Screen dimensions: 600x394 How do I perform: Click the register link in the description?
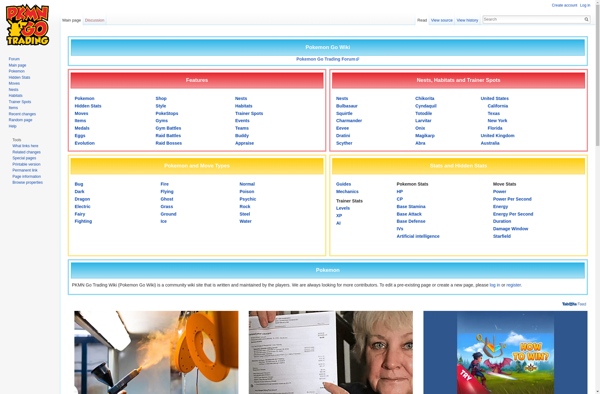tap(513, 285)
